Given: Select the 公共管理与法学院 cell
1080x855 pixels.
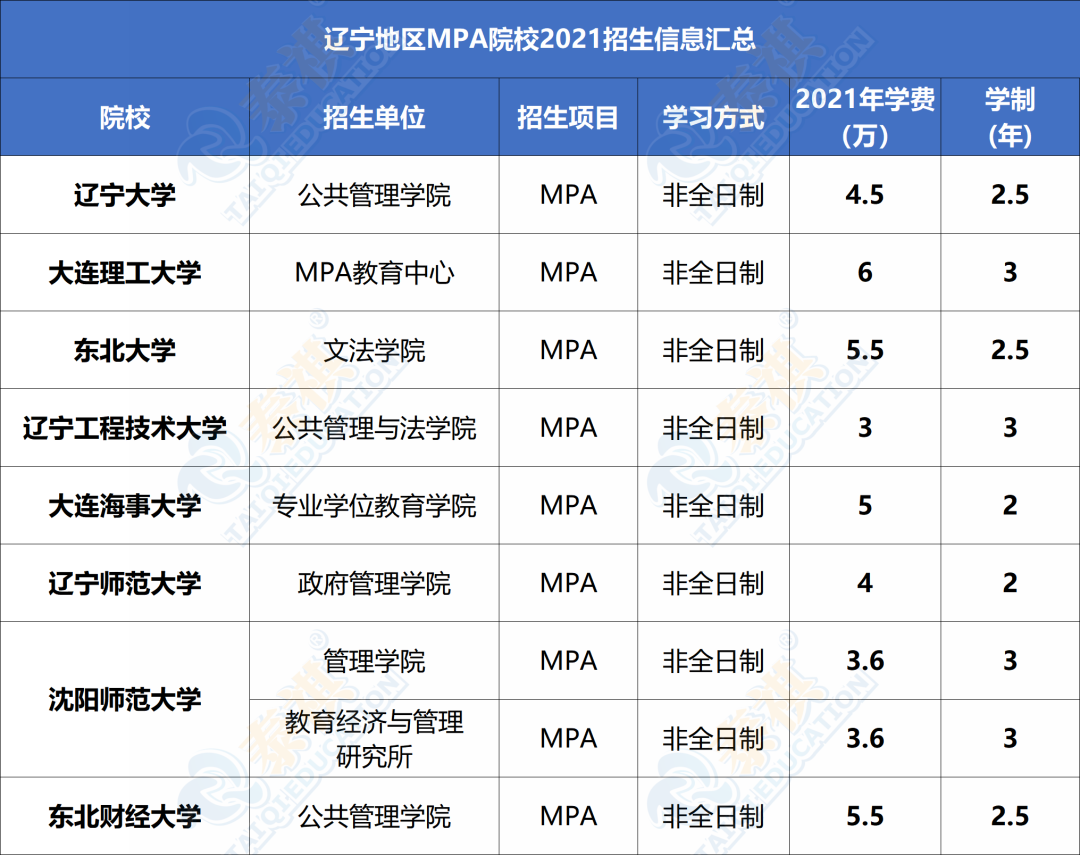Looking at the screenshot, I should click(x=374, y=428).
